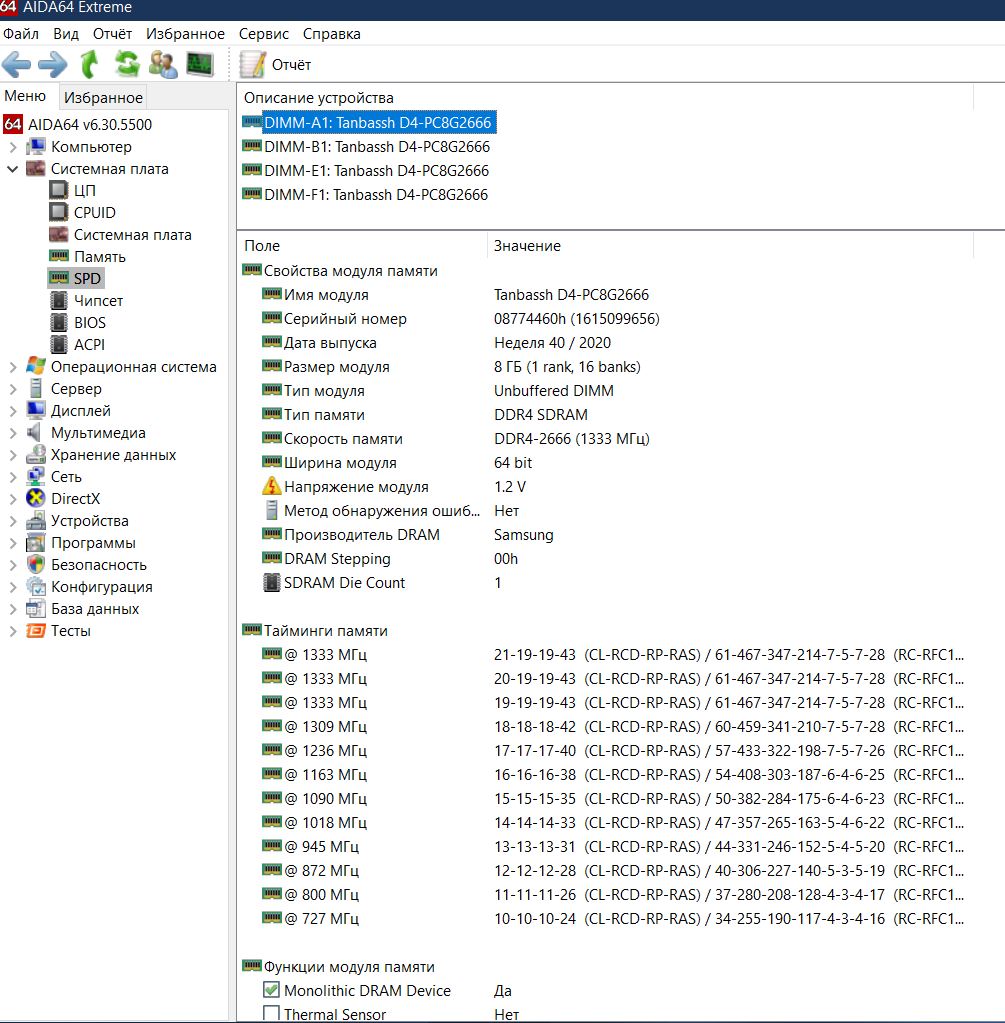
Task: Expand the Сервер tree node
Action: tap(12, 389)
